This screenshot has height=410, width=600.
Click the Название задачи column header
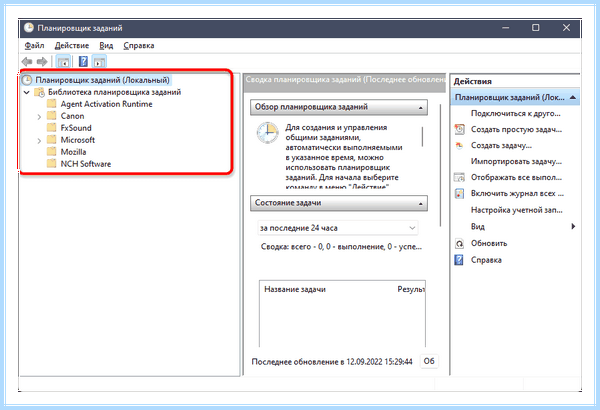(295, 289)
